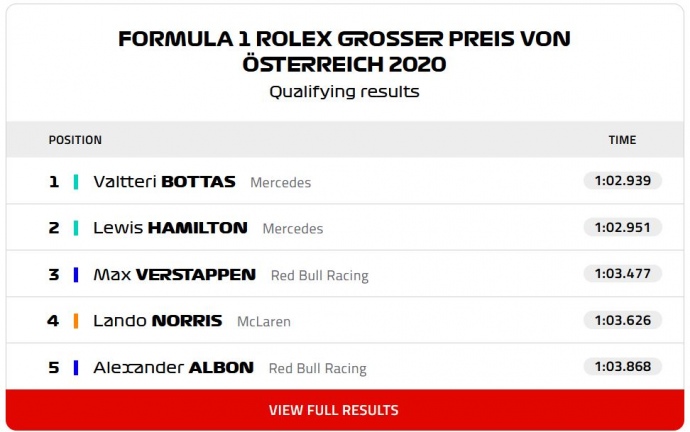Click the View Full Results button

[x=333, y=410]
